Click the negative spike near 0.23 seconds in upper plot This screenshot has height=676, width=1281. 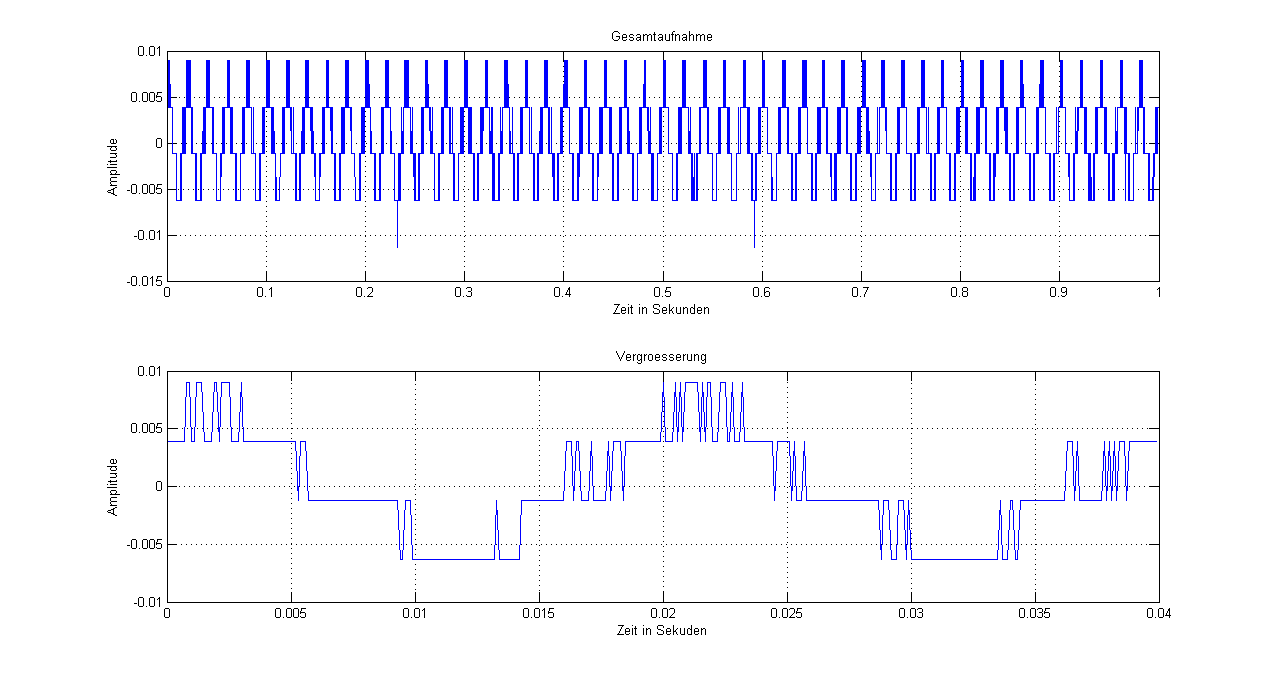pos(397,228)
